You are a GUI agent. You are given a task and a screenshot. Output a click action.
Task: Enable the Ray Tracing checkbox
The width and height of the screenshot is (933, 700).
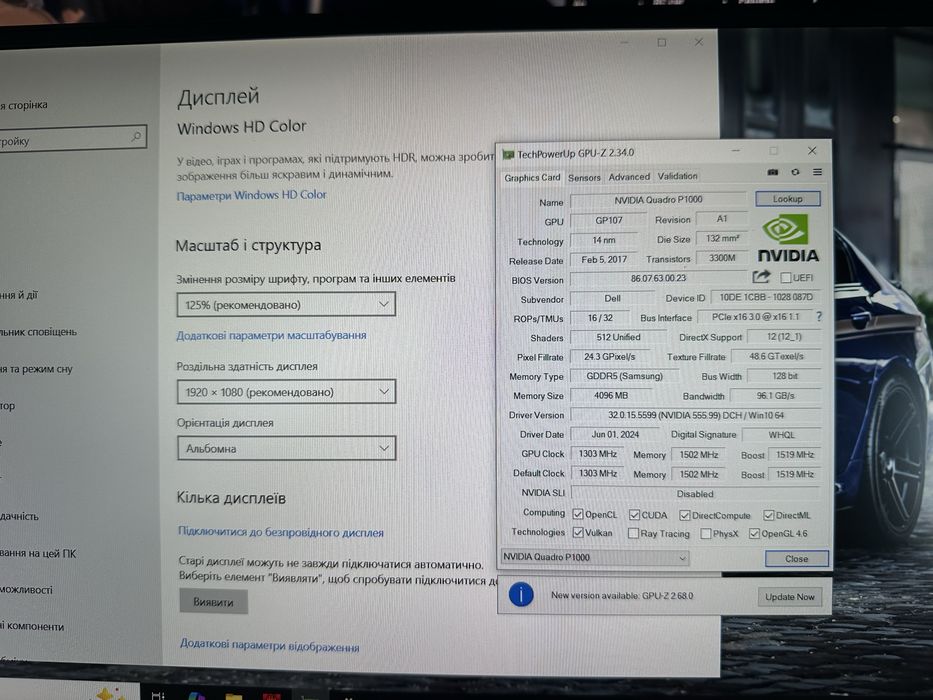click(x=633, y=533)
